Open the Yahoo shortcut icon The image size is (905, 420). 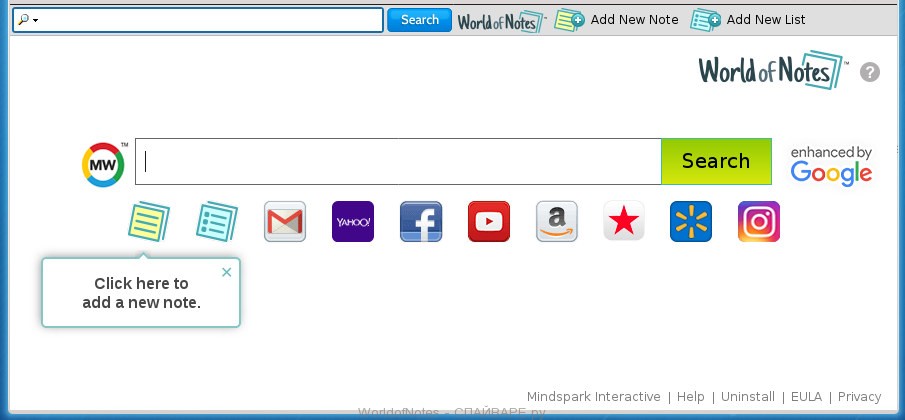click(353, 222)
